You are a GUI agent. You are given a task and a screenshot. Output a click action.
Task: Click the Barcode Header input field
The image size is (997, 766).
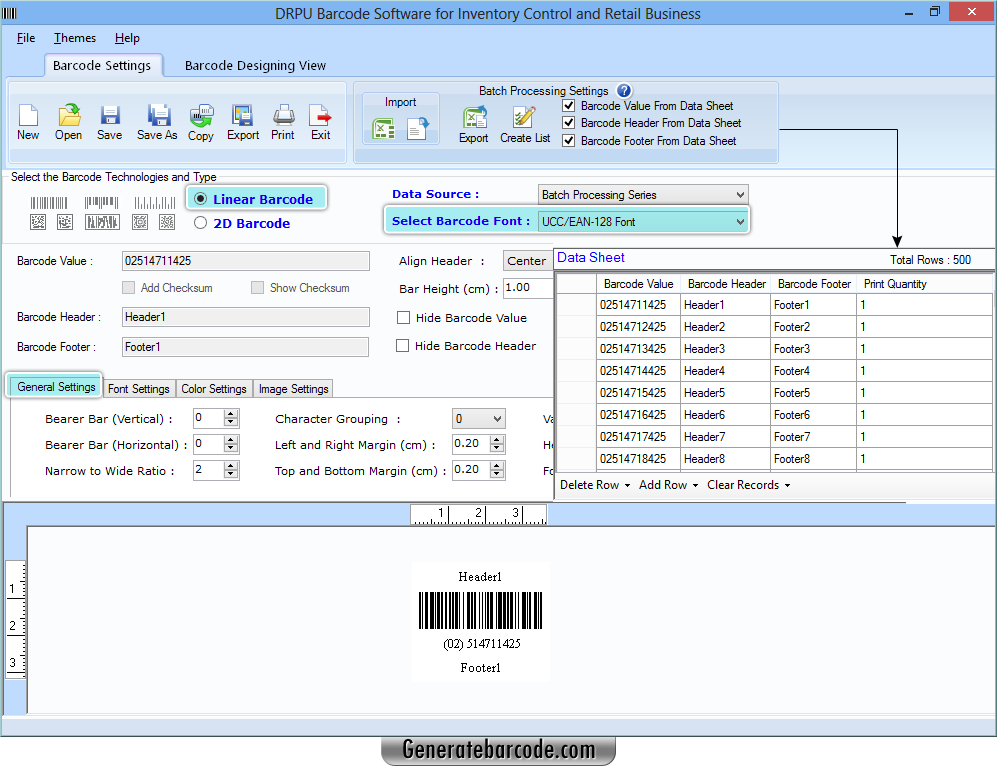(x=245, y=317)
